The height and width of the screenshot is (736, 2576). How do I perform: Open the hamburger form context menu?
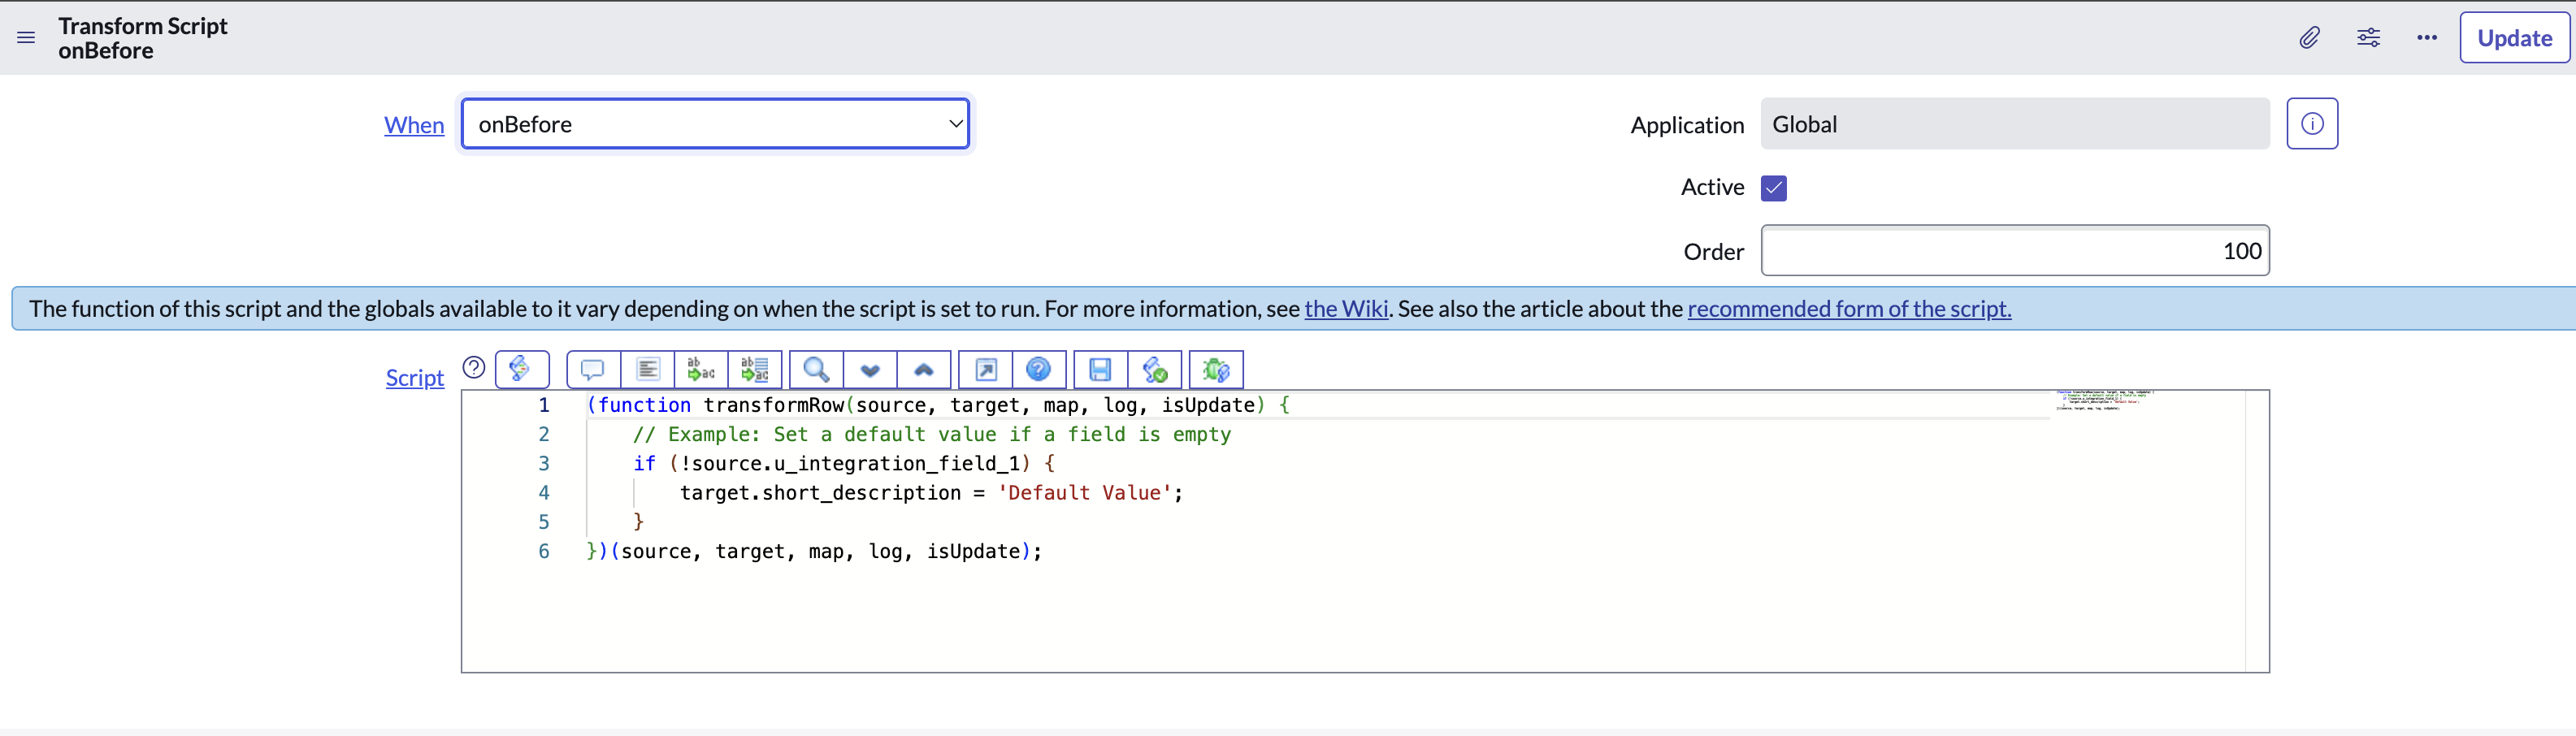pos(26,38)
